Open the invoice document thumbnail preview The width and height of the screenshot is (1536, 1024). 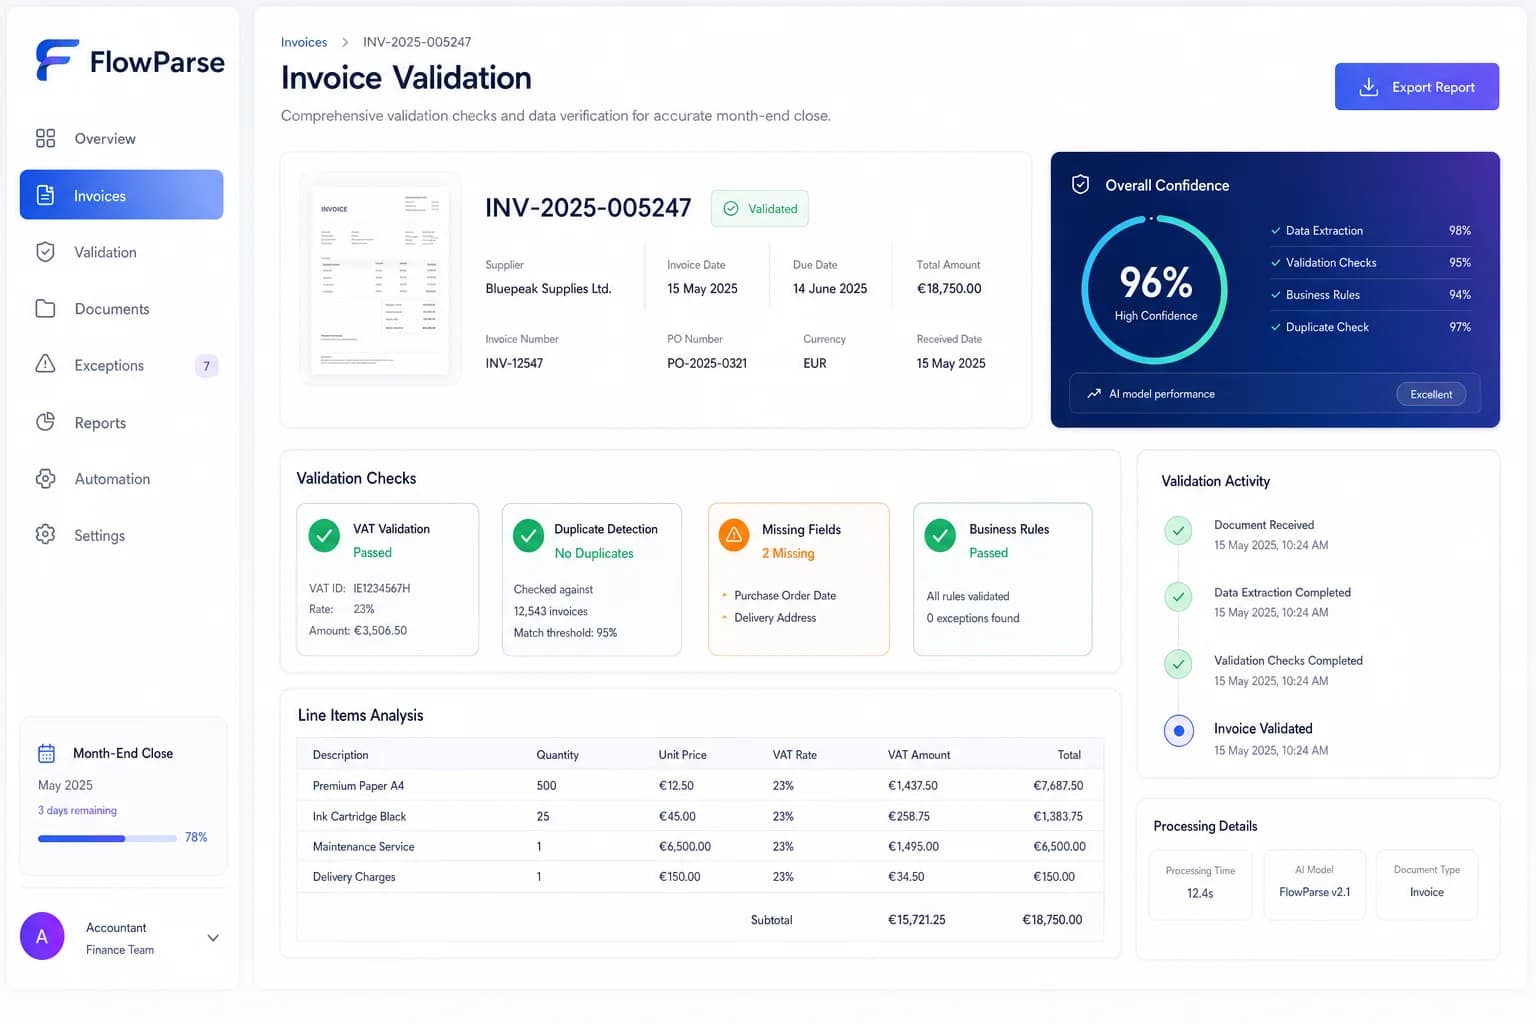point(380,279)
